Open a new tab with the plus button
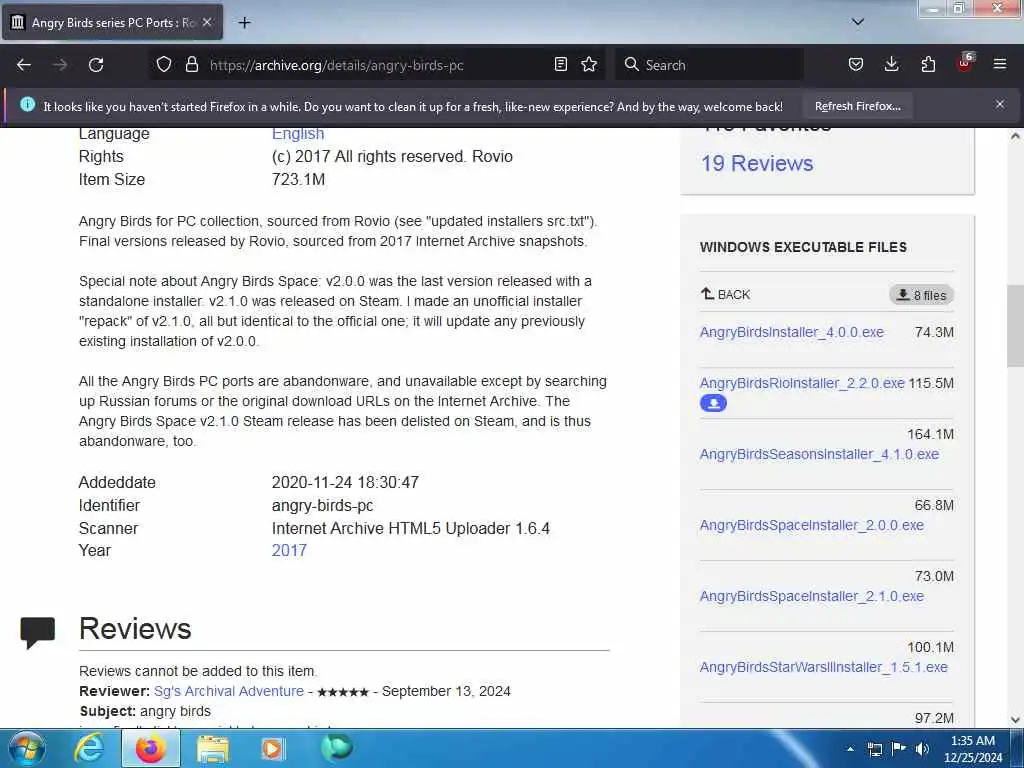The image size is (1024, 768). tap(244, 23)
